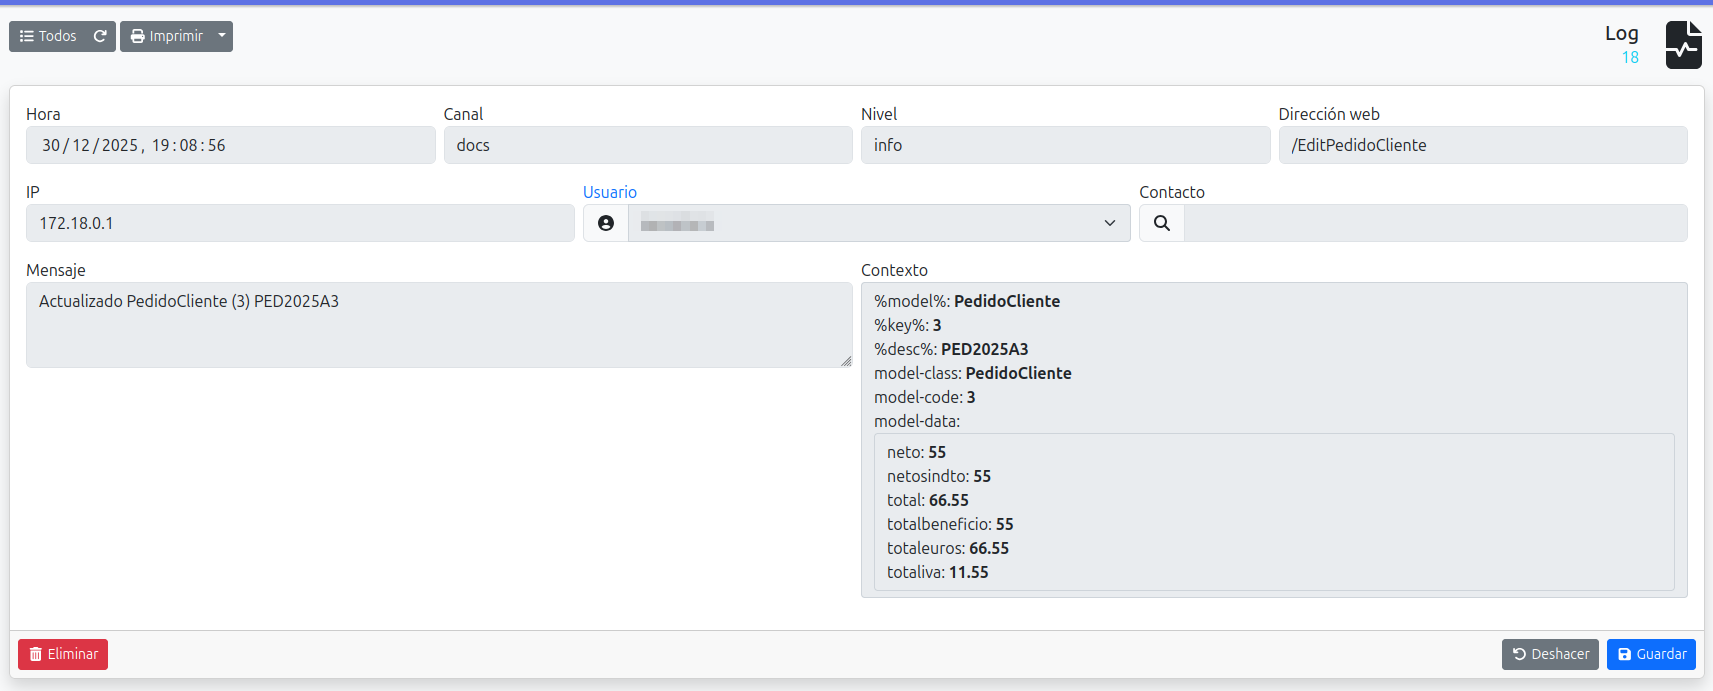Open the Usuario dropdown selector
Screen dimensions: 1713x691
pyautogui.click(x=878, y=223)
